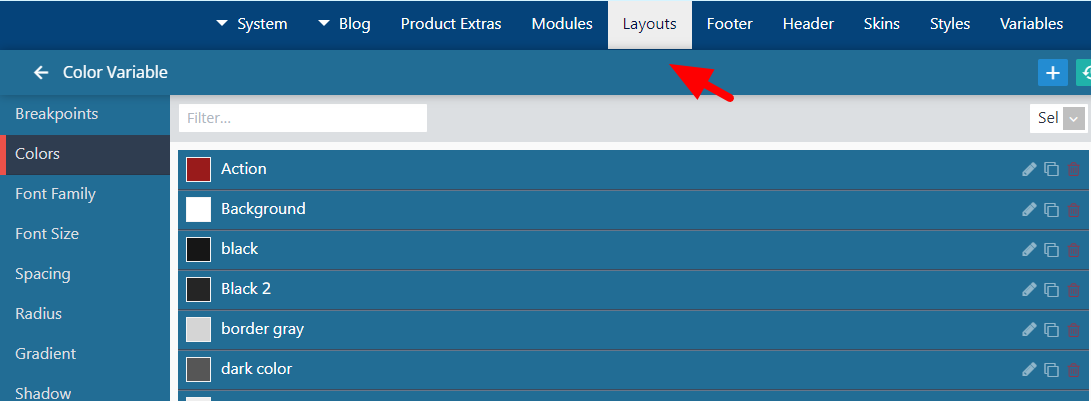This screenshot has width=1091, height=401.
Task: Go to the Product Extras tab
Action: tap(451, 24)
